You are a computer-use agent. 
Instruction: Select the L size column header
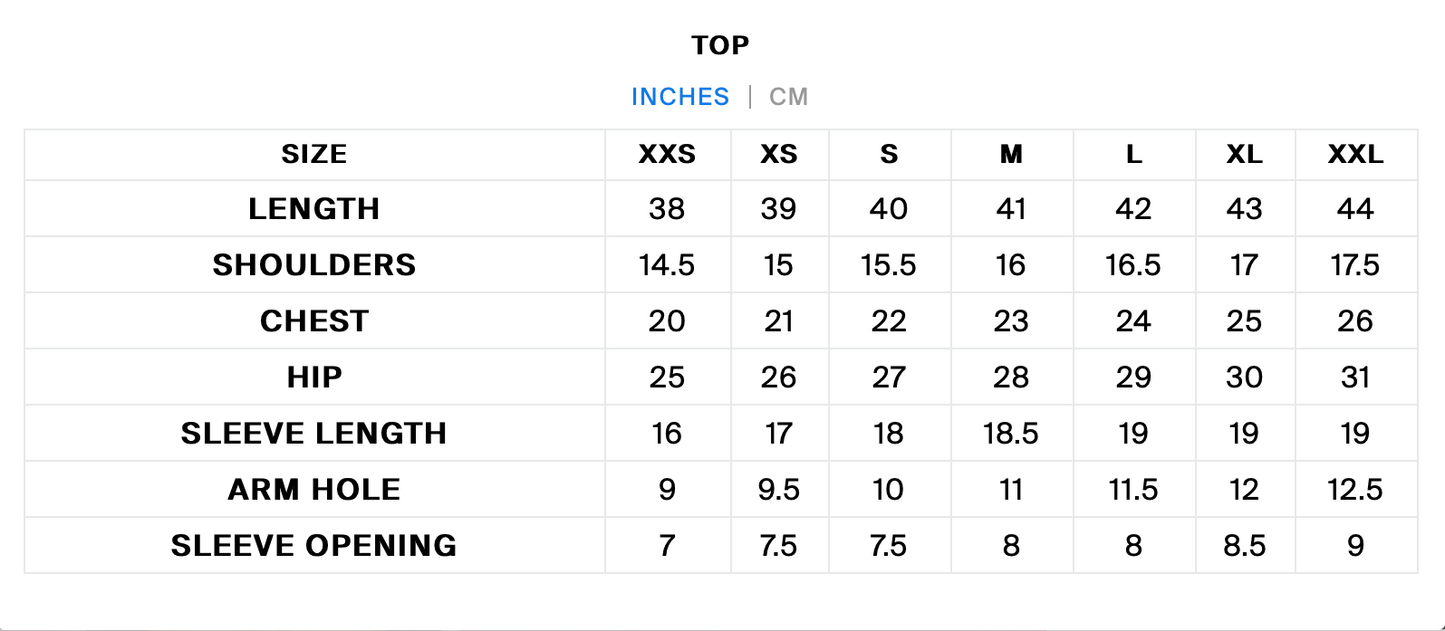click(x=1133, y=155)
